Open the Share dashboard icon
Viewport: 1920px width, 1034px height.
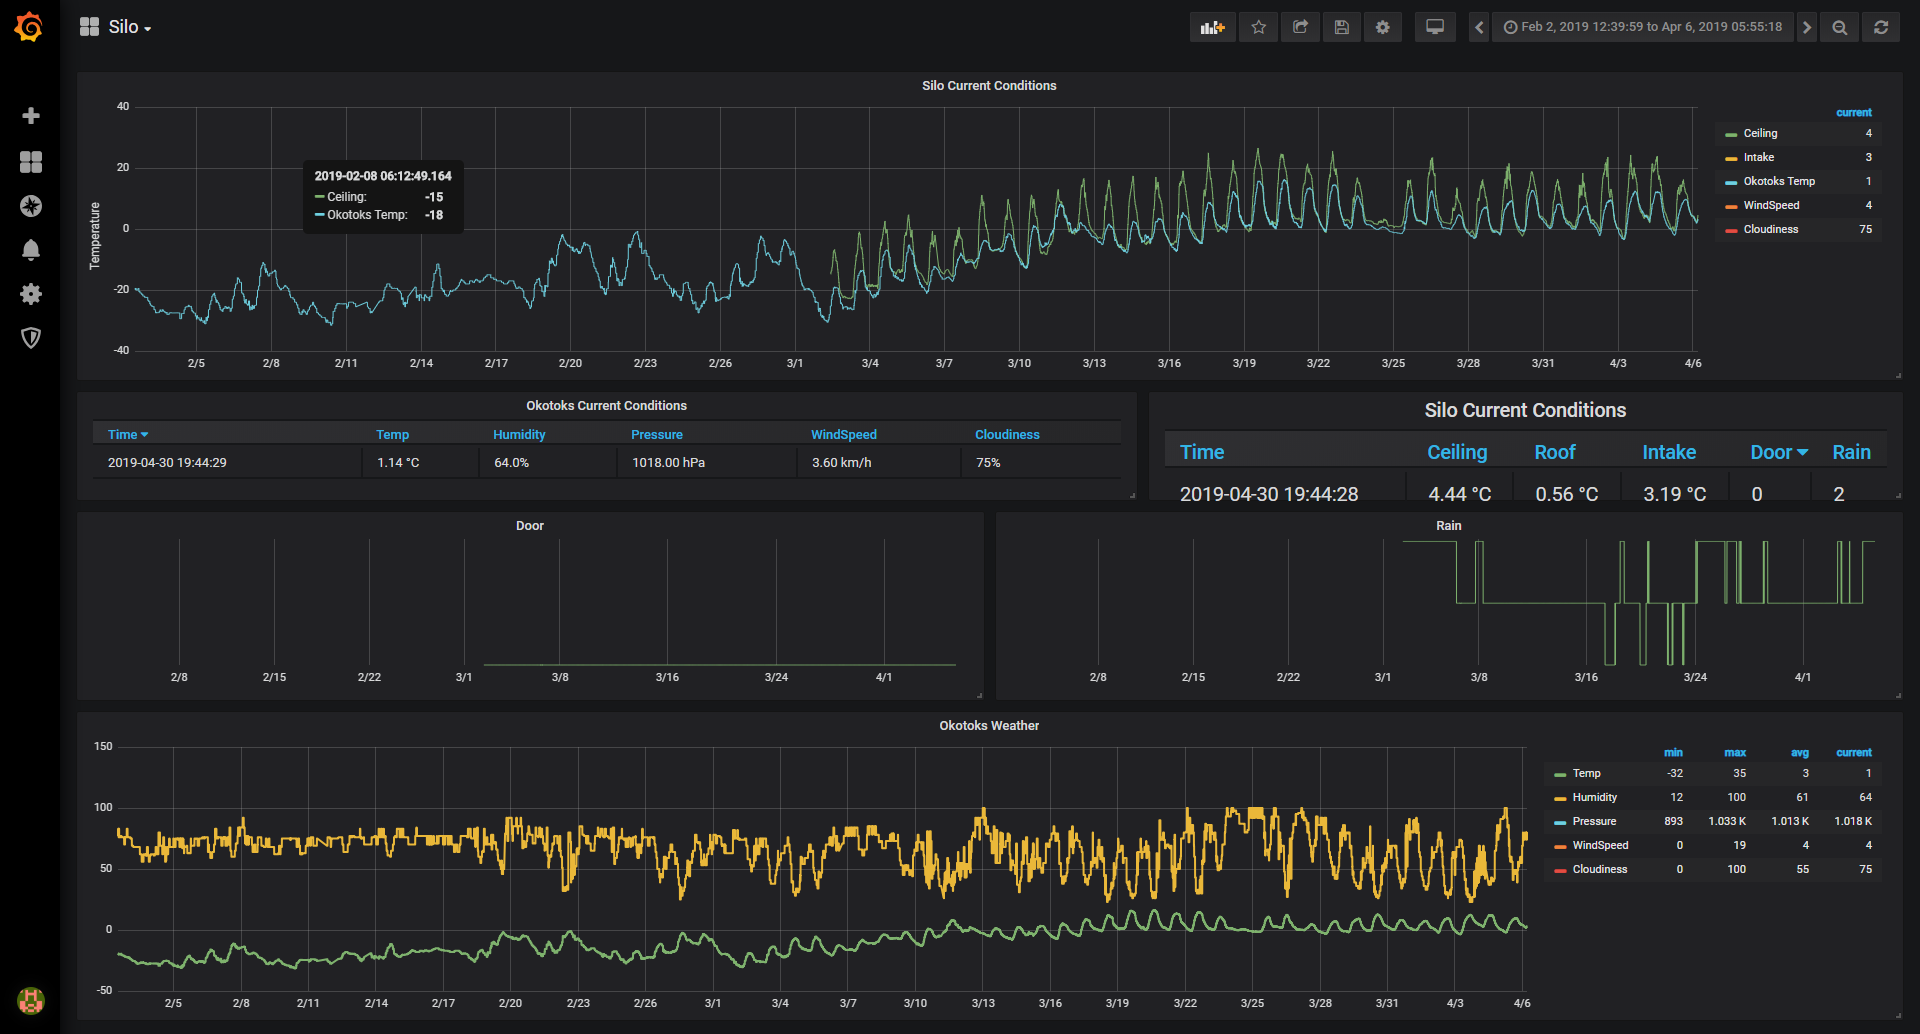click(1300, 27)
